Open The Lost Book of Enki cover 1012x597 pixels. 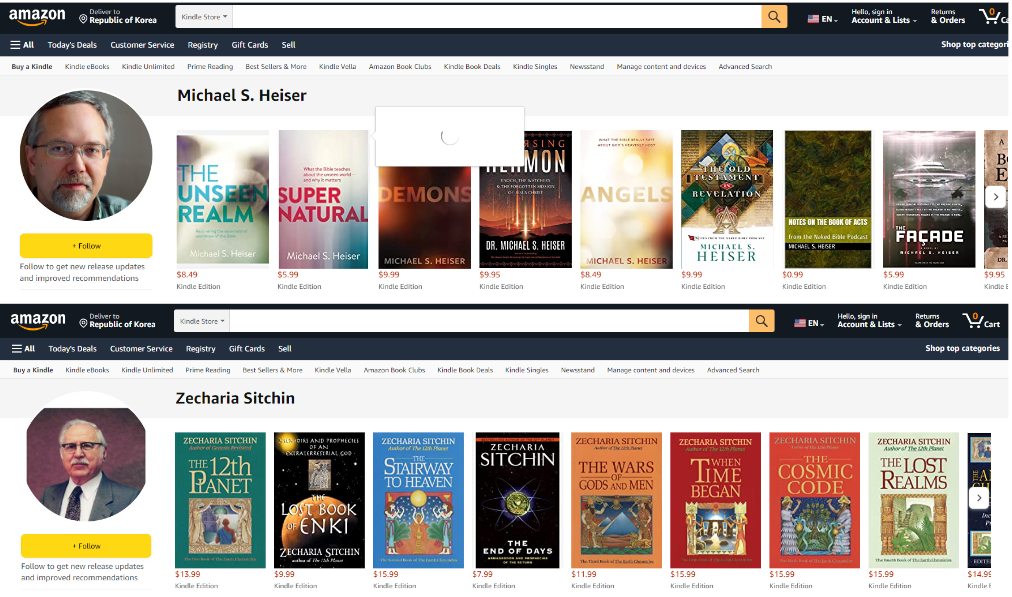coord(319,500)
